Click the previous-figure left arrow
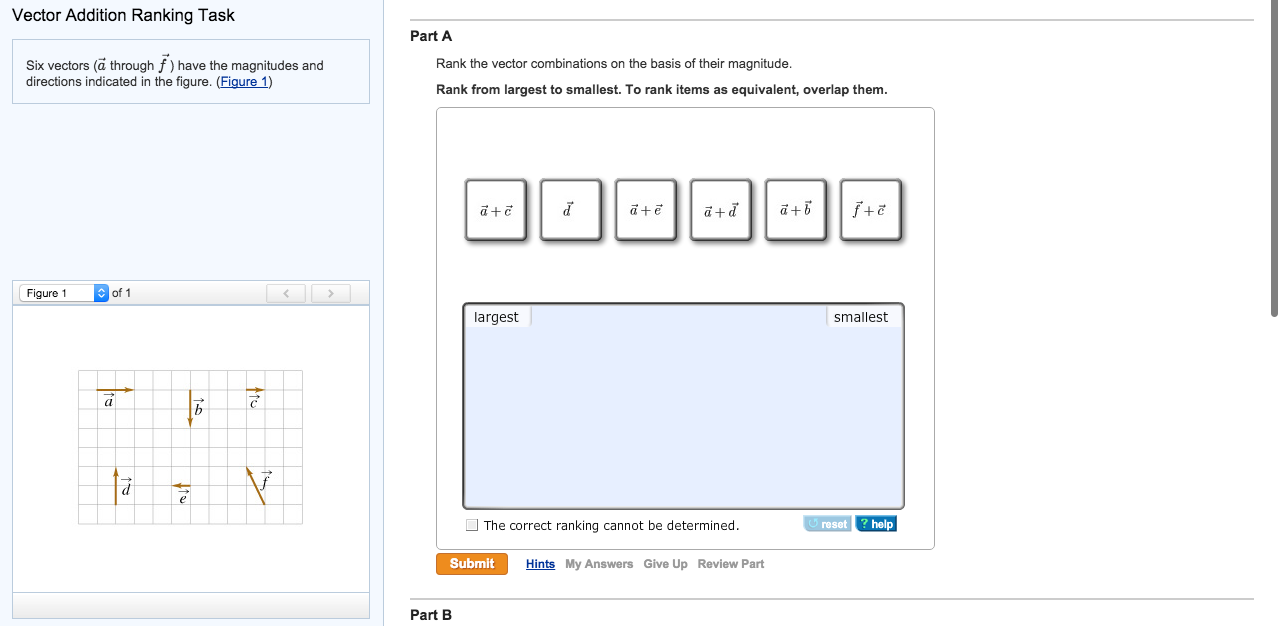1279x626 pixels. click(x=285, y=292)
